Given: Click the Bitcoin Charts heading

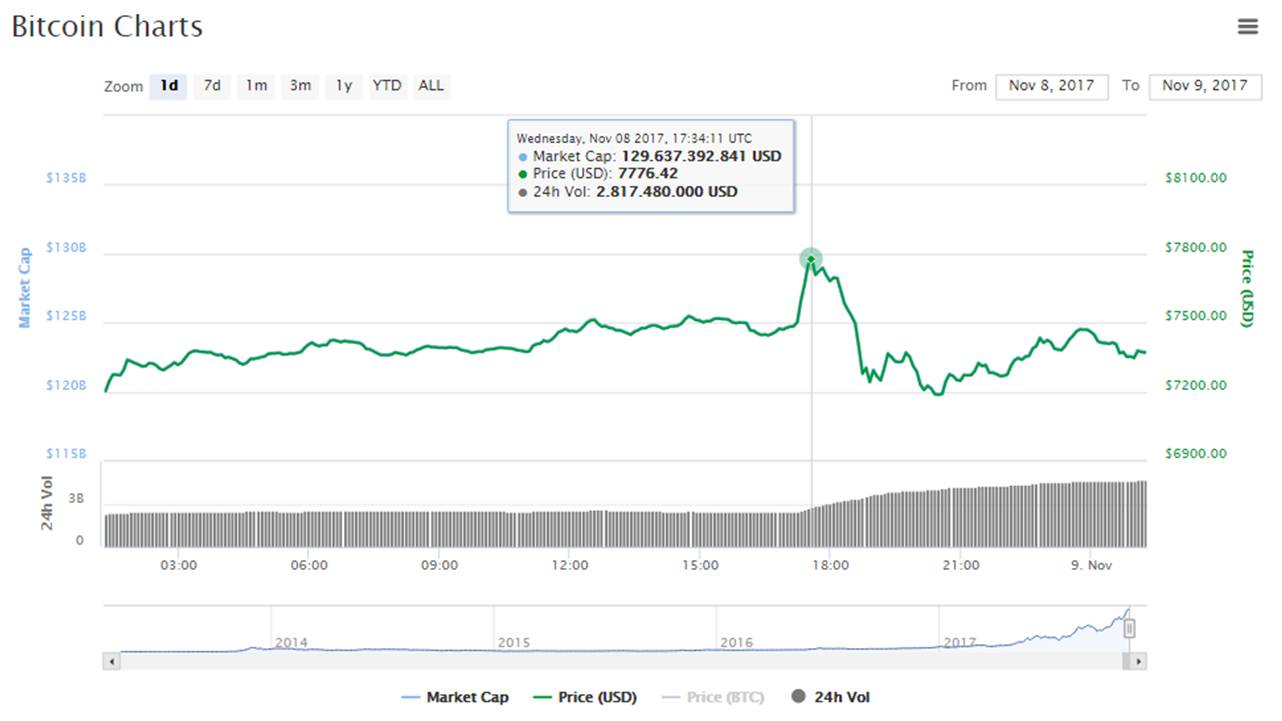Looking at the screenshot, I should click(107, 26).
